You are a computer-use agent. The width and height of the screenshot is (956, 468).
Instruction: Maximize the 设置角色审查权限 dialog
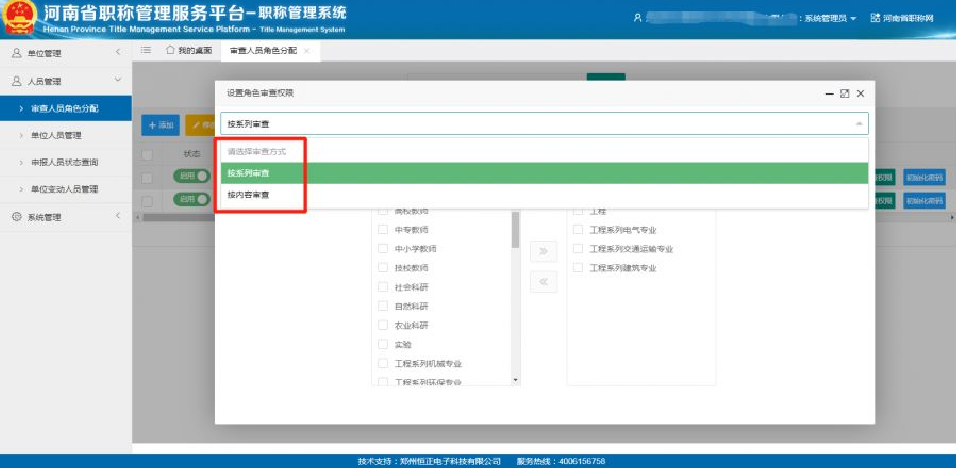[x=844, y=94]
